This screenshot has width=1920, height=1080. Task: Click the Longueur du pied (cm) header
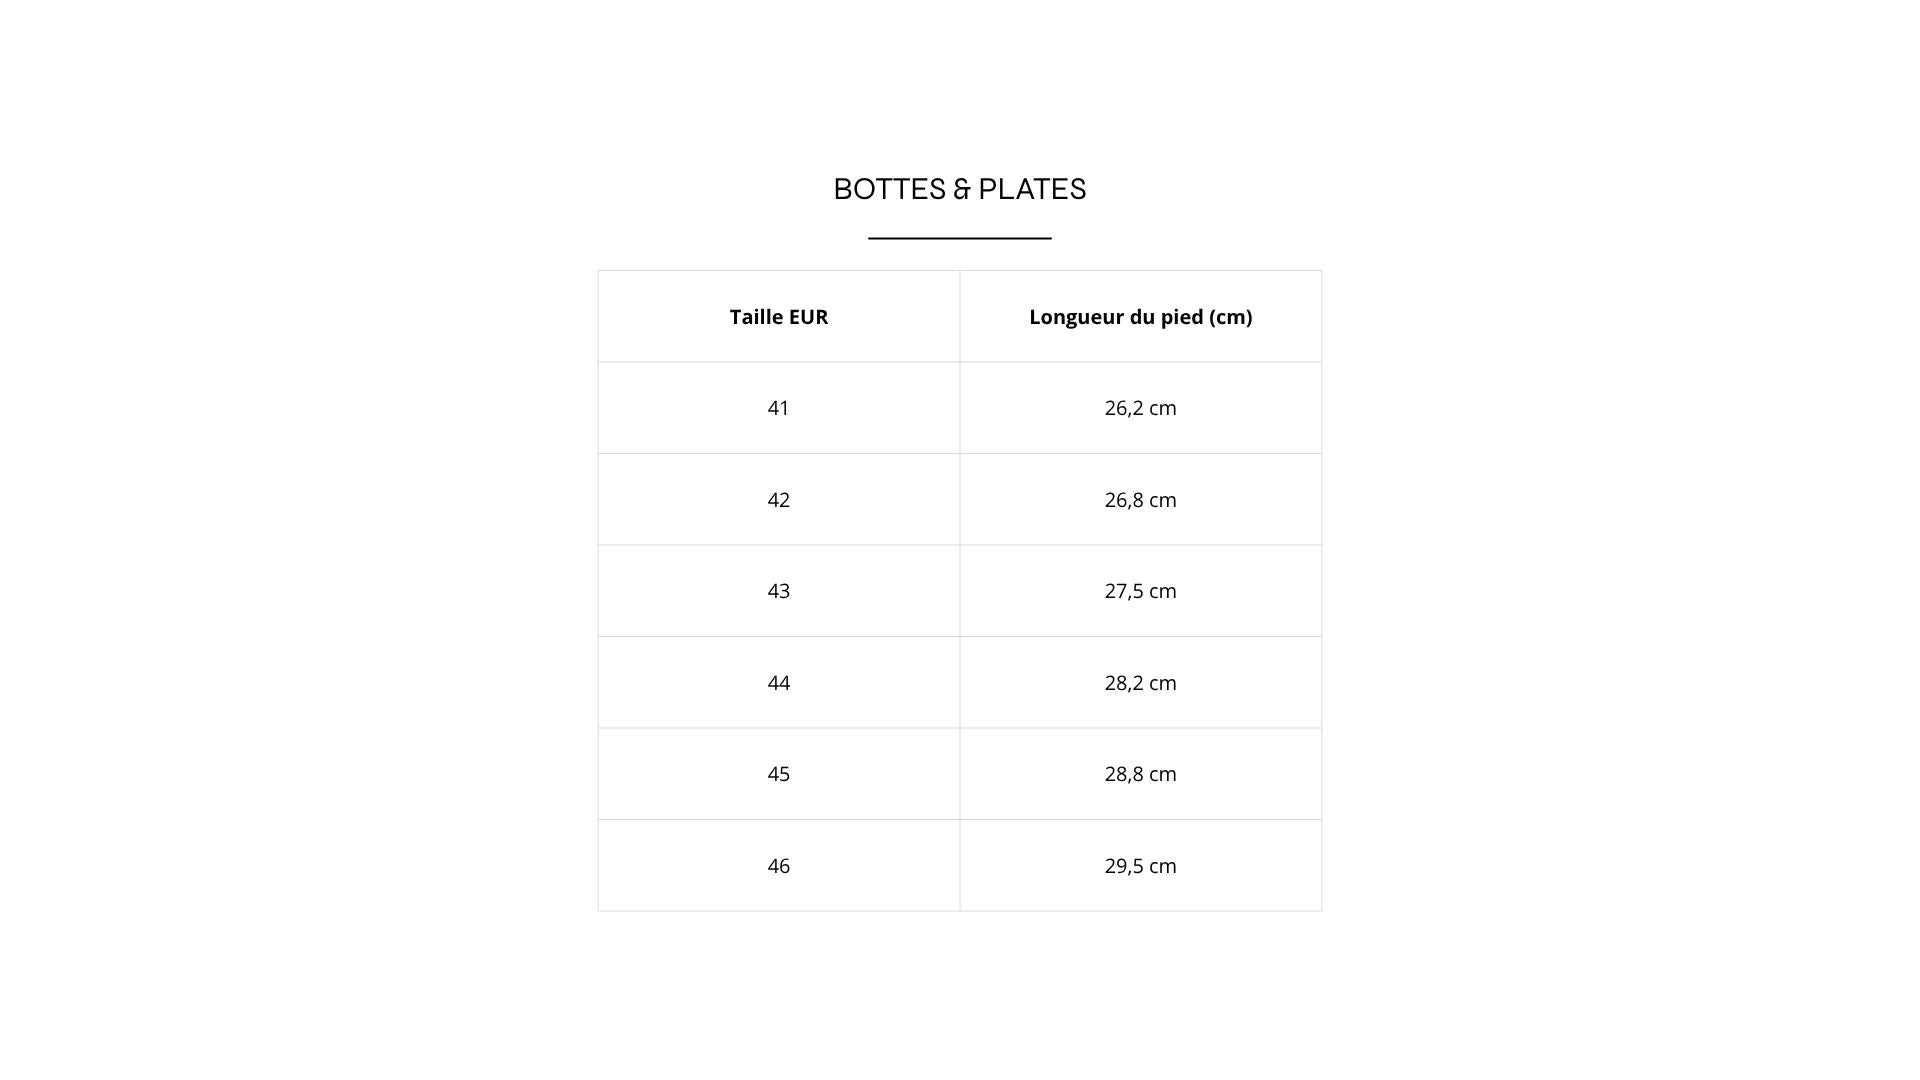click(1140, 317)
